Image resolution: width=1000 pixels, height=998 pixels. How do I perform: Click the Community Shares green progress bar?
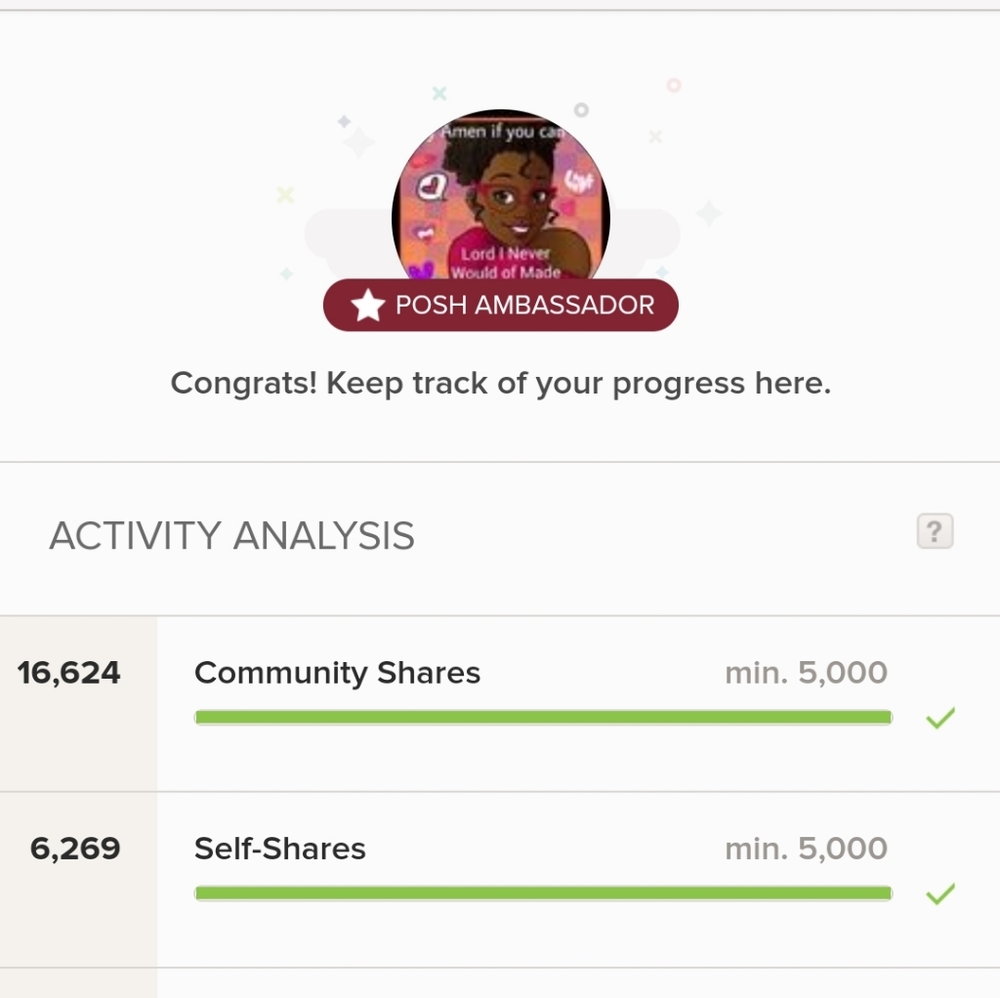click(543, 717)
